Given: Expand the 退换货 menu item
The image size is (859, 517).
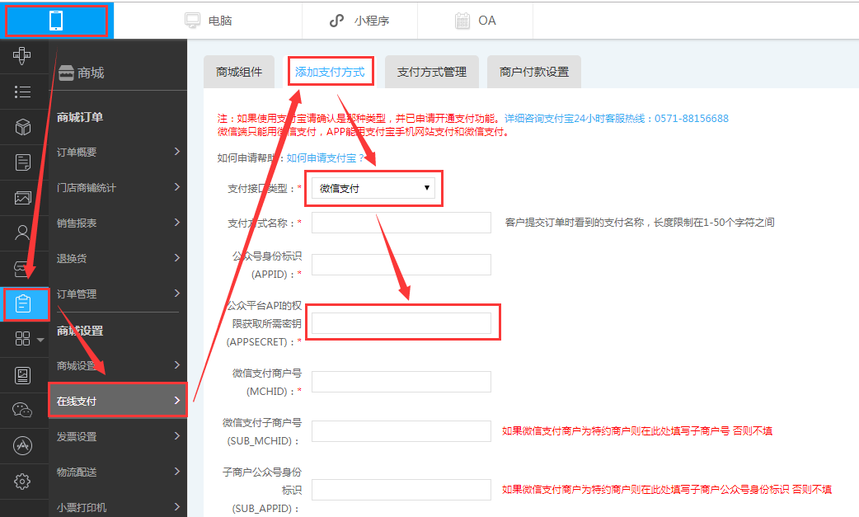Looking at the screenshot, I should click(118, 258).
